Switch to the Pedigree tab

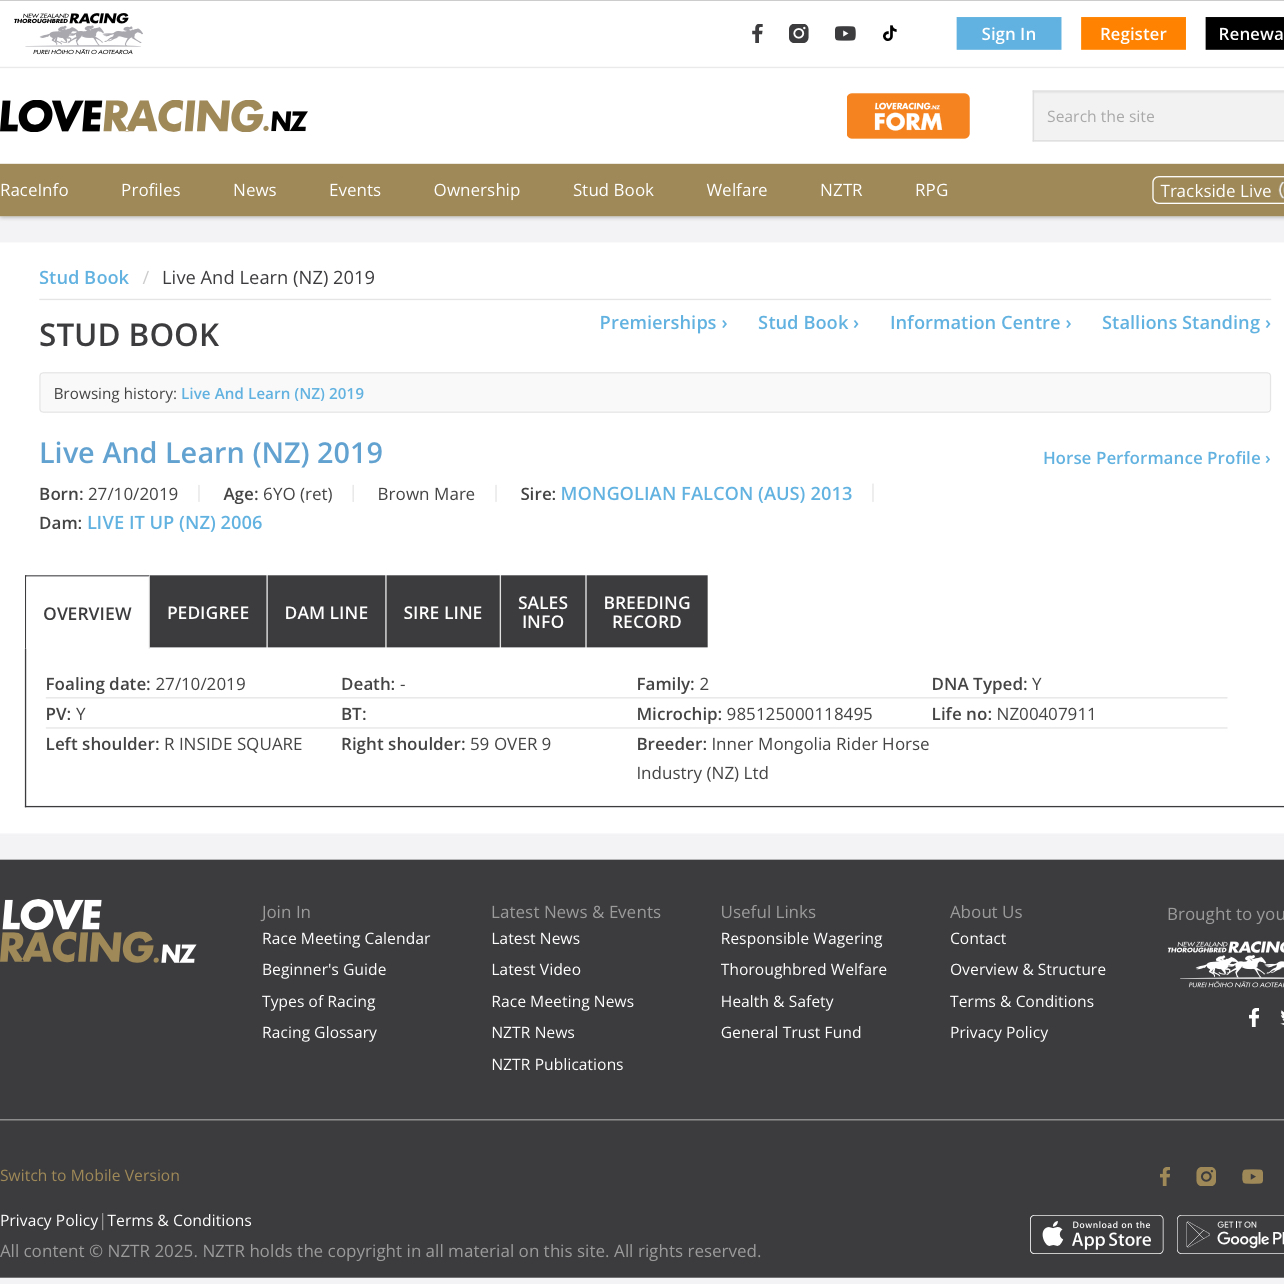(x=208, y=612)
